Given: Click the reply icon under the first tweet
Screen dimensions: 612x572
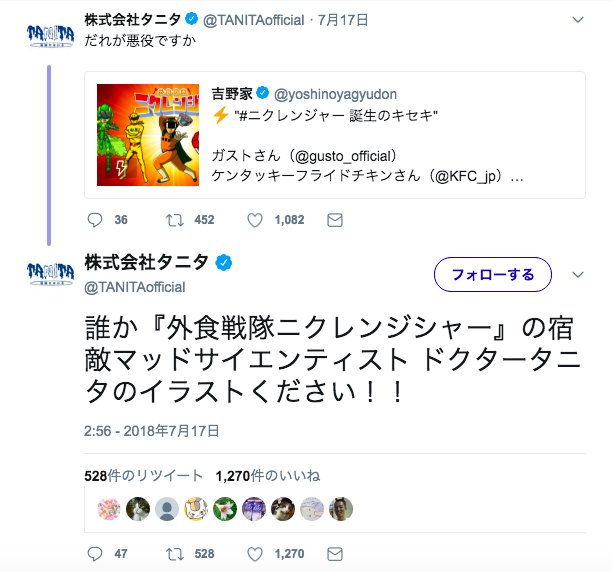Looking at the screenshot, I should [x=95, y=220].
